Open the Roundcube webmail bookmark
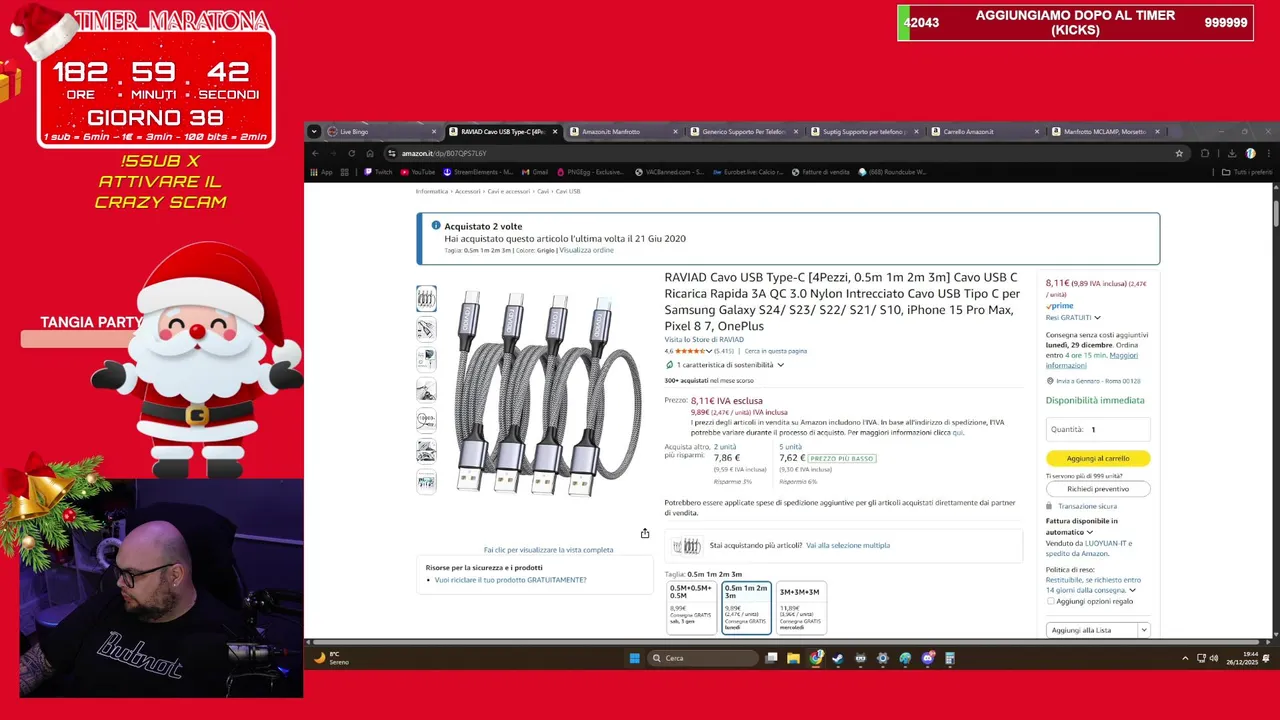 892,172
